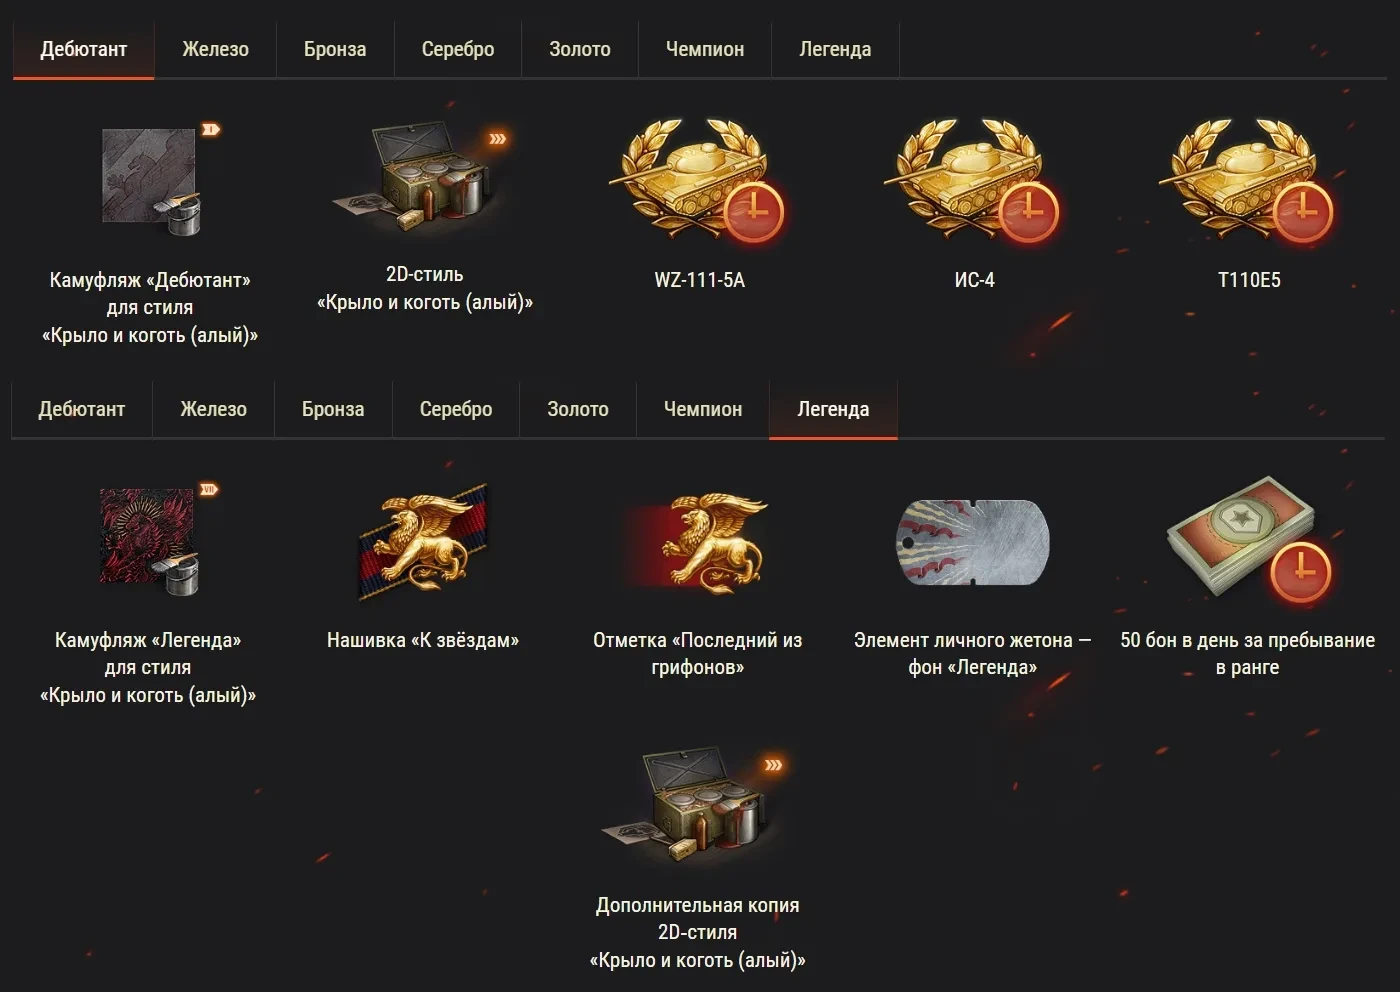Switch to the Железо tab in the top row
The image size is (1400, 992).
pos(215,49)
